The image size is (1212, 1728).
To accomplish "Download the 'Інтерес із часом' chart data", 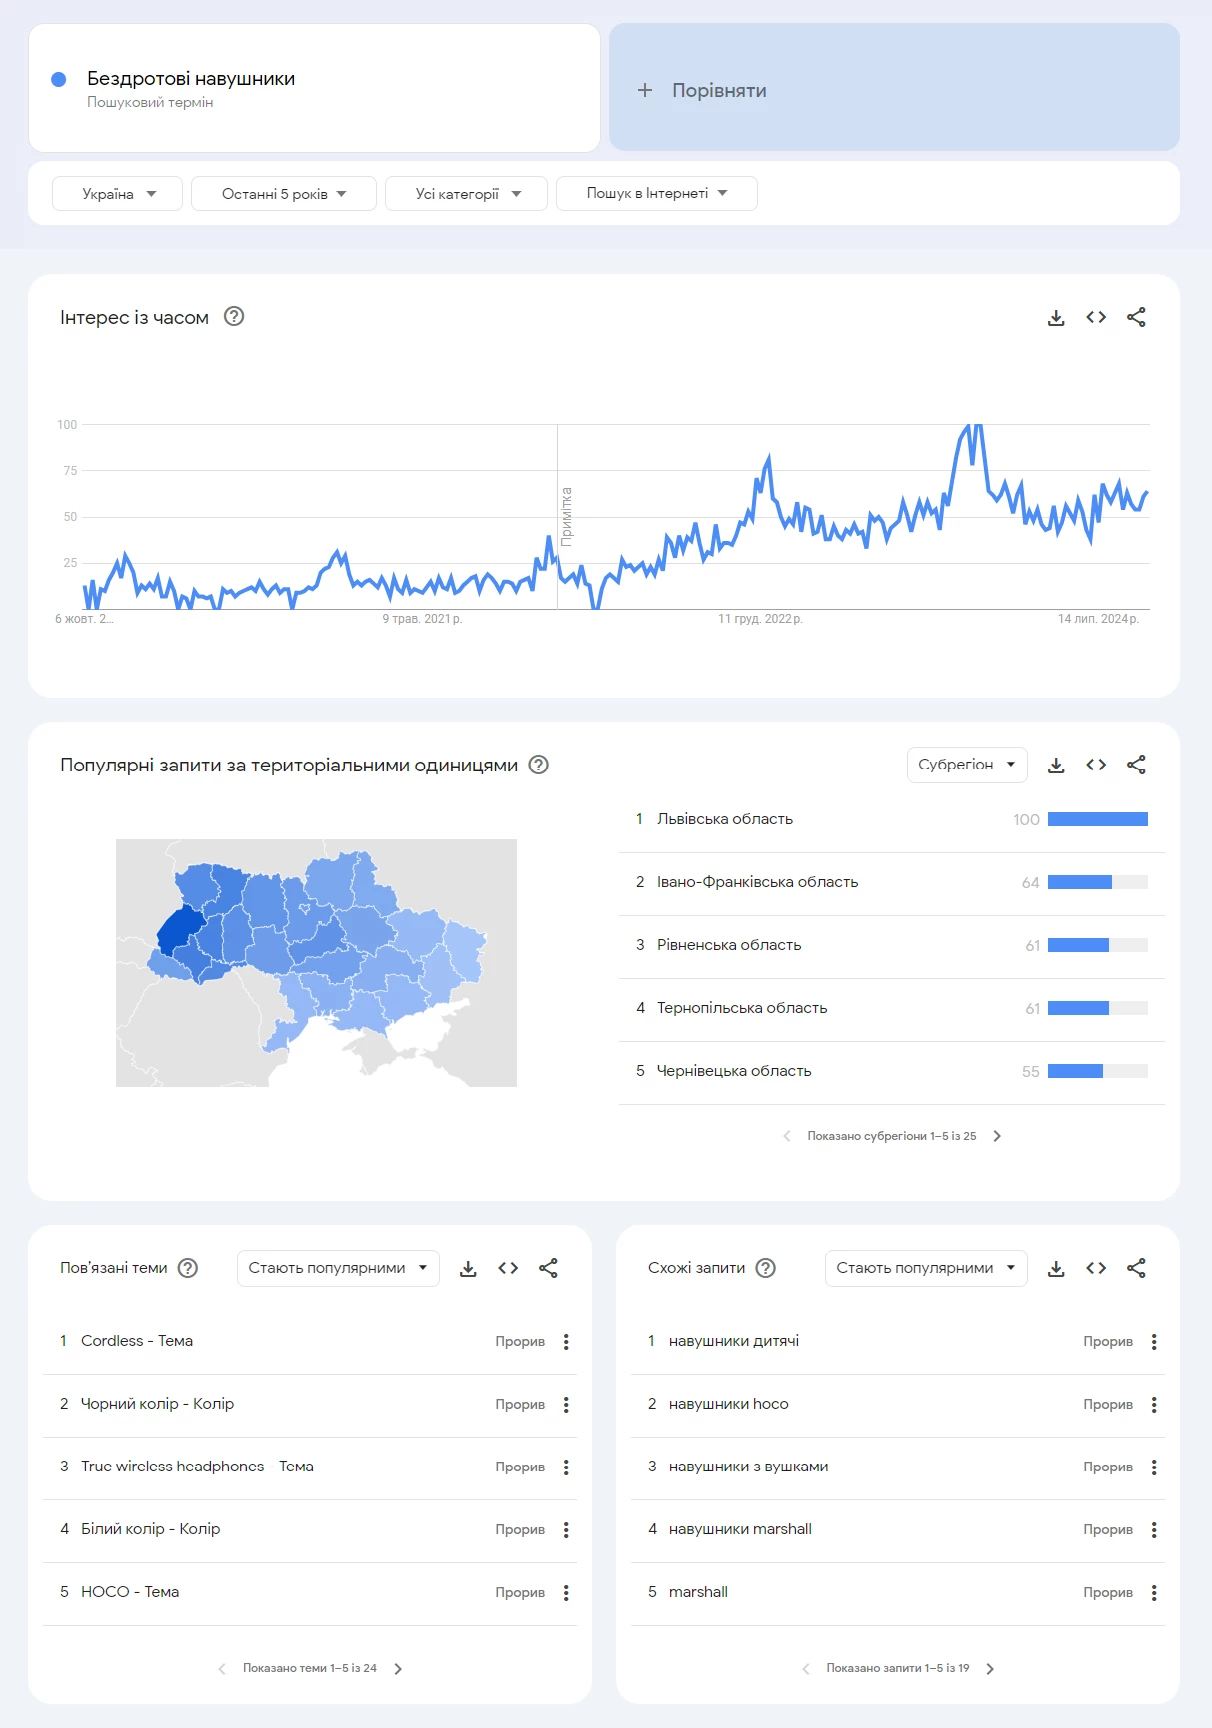I will [1055, 317].
